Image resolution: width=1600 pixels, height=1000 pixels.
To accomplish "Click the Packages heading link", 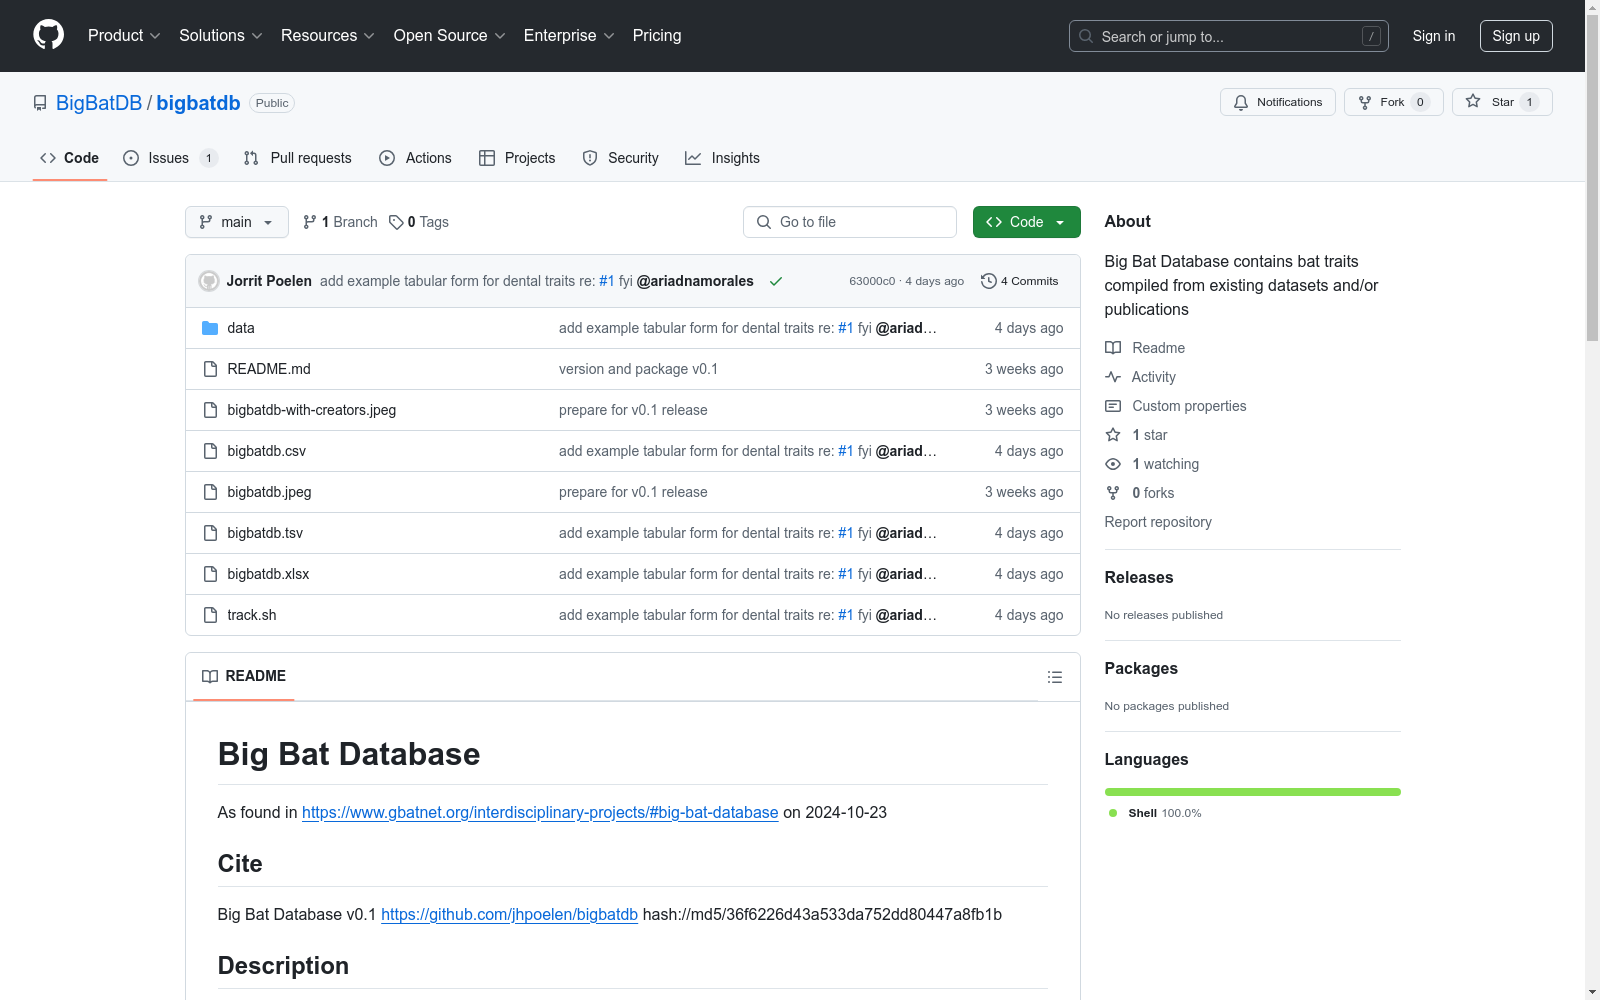I will [1141, 668].
